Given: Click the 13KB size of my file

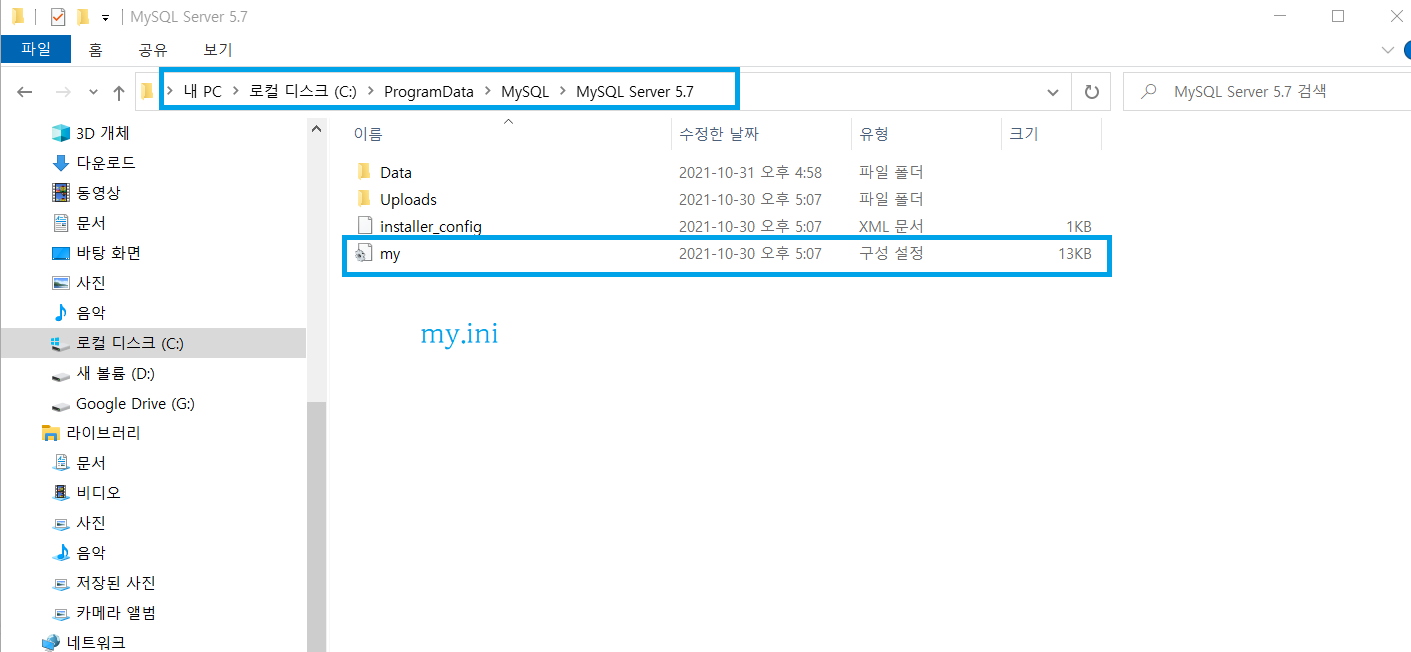Looking at the screenshot, I should click(x=1074, y=254).
